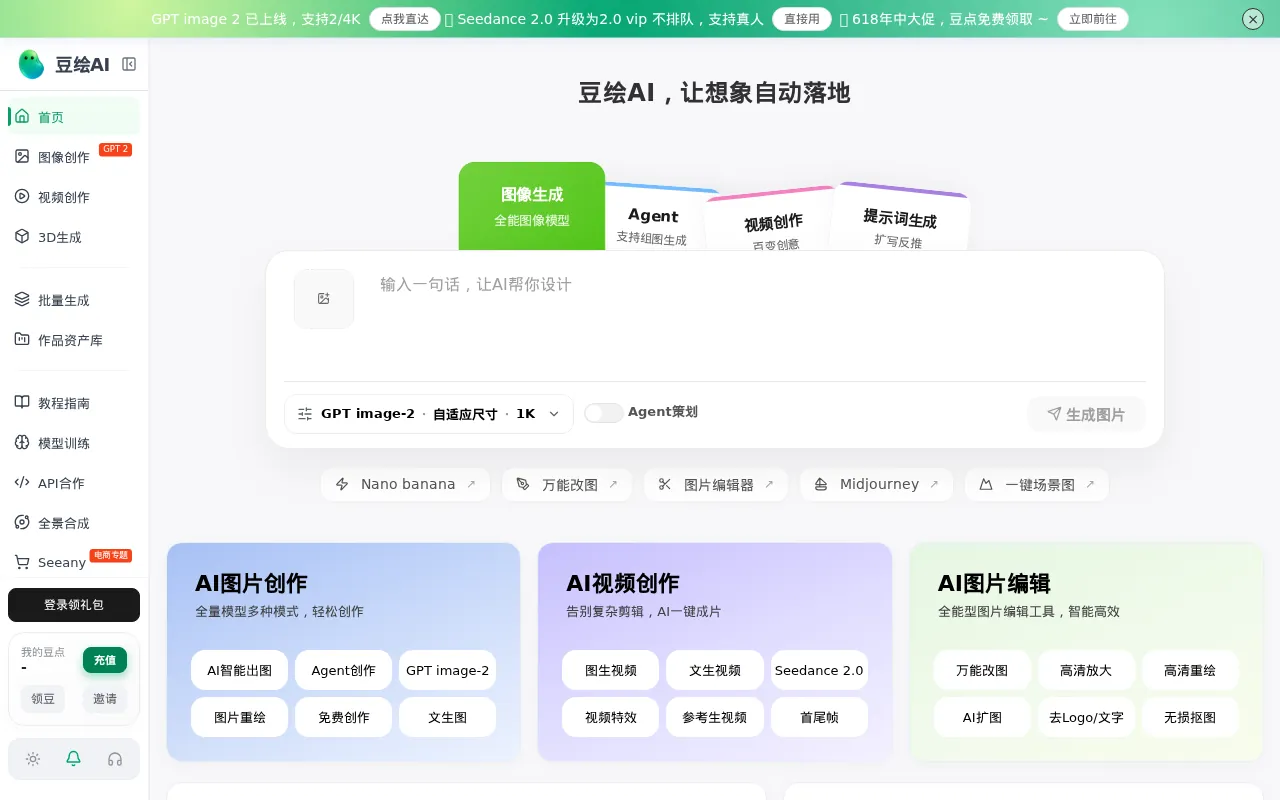Open the 图片编辑器 shortcut
This screenshot has width=1280, height=800.
tap(716, 484)
